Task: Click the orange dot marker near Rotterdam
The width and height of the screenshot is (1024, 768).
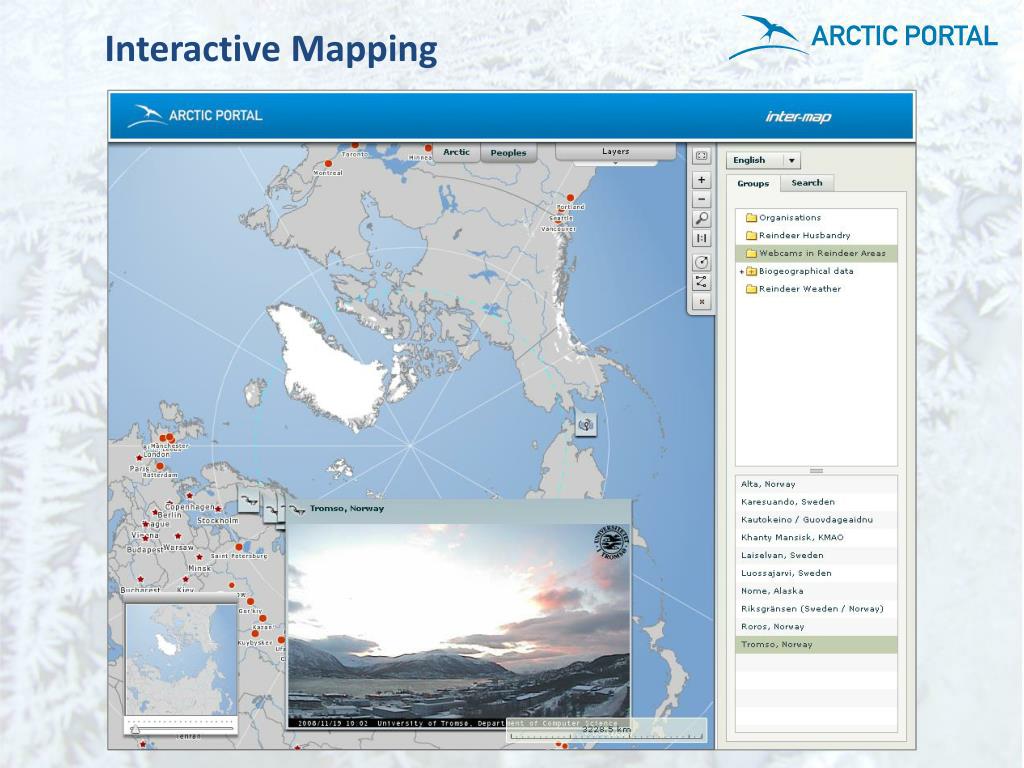Action: (159, 466)
